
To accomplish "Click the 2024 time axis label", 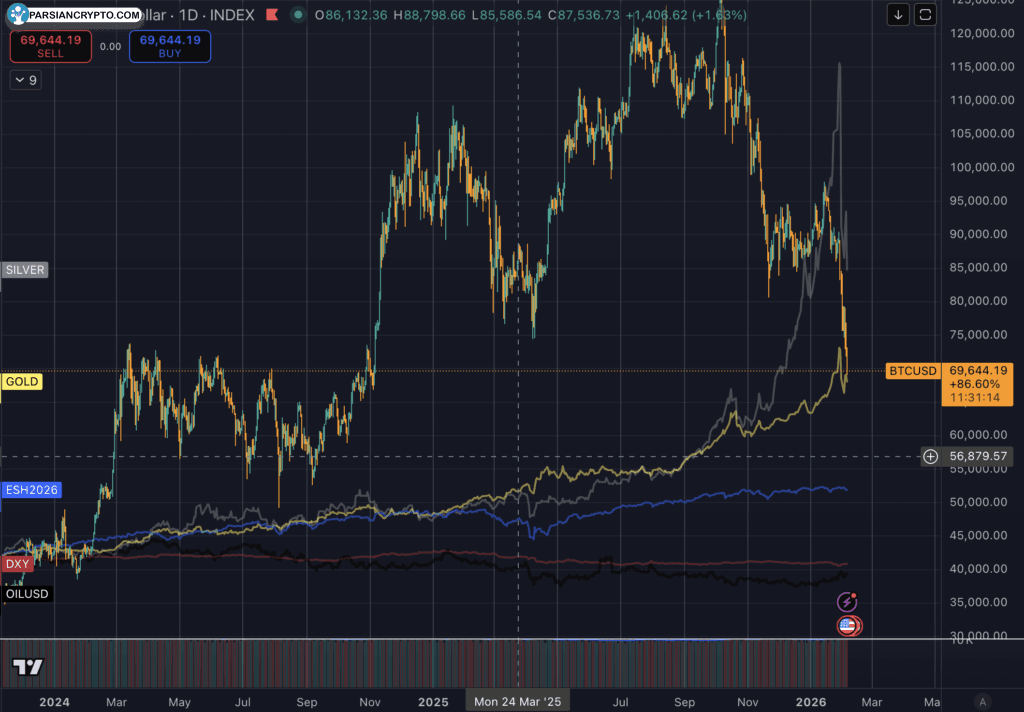I will [54, 702].
